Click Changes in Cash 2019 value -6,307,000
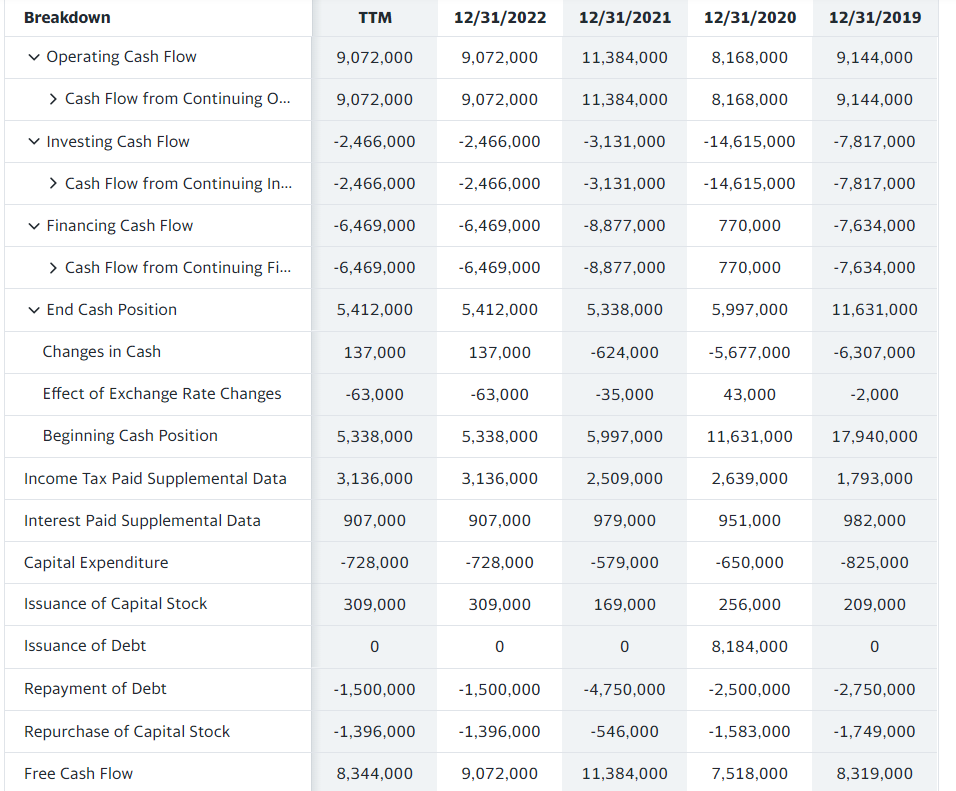The height and width of the screenshot is (791, 956). click(875, 353)
